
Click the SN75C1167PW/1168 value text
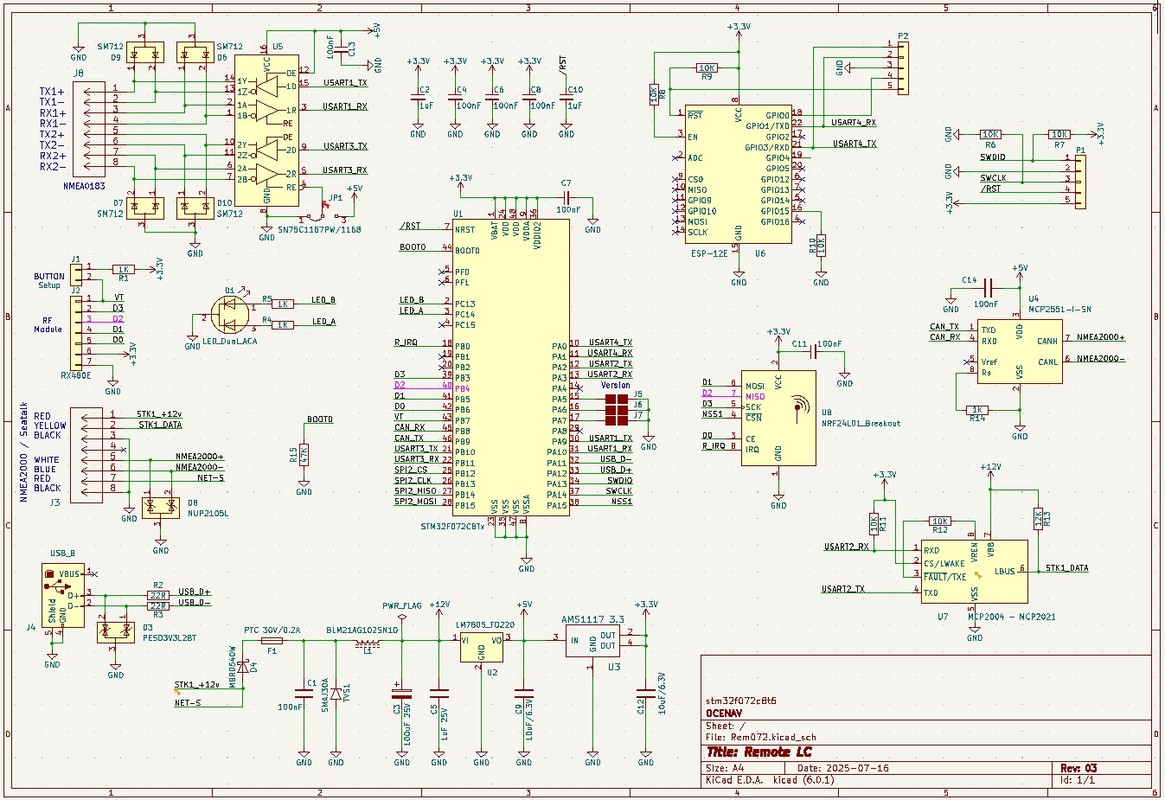pyautogui.click(x=319, y=230)
